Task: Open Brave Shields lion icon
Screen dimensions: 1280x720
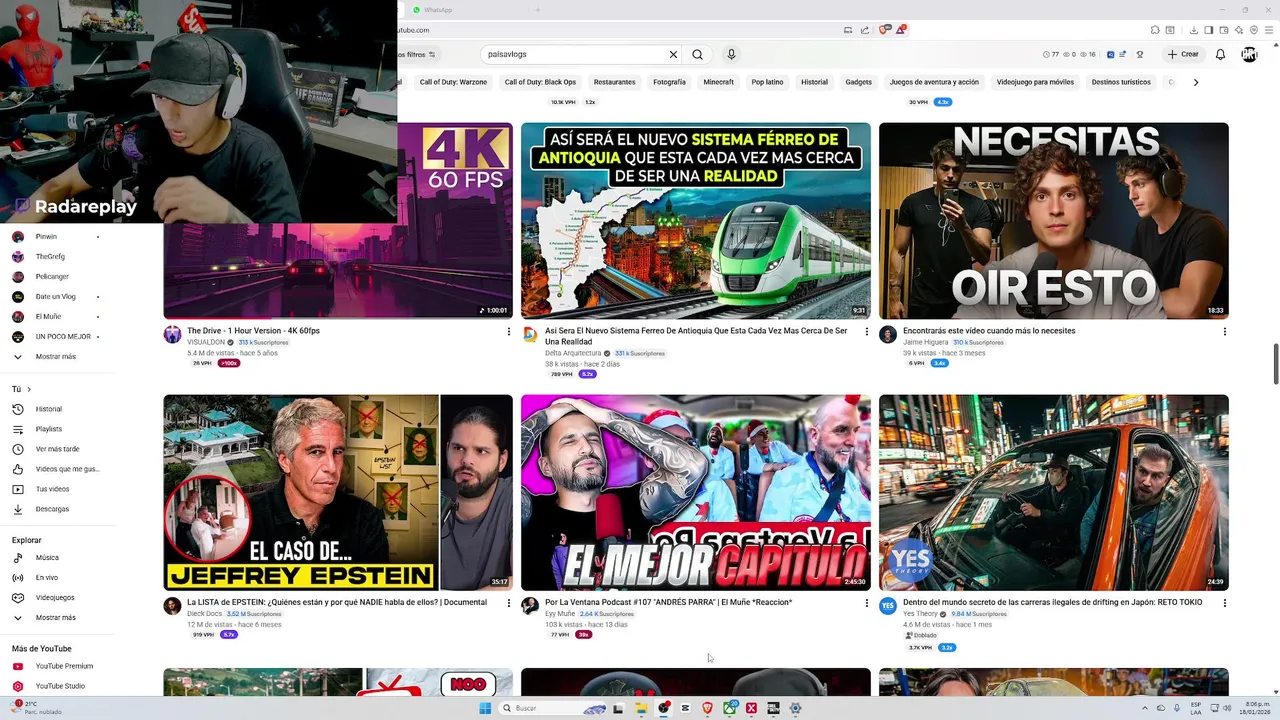Action: pos(883,30)
